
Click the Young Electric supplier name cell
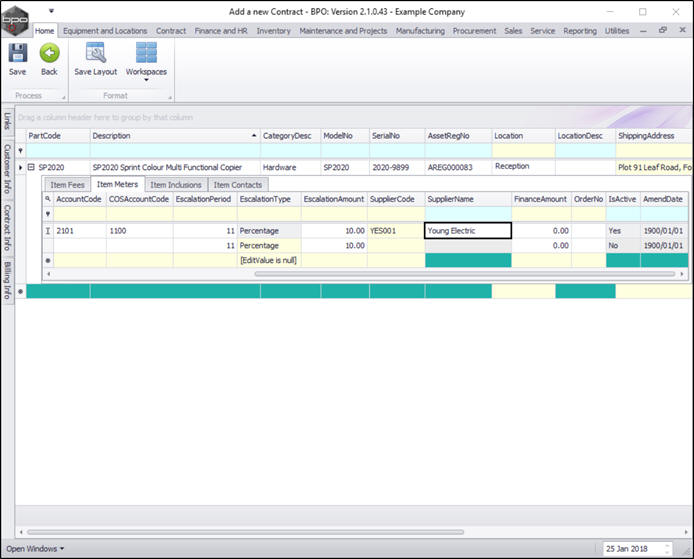[468, 230]
